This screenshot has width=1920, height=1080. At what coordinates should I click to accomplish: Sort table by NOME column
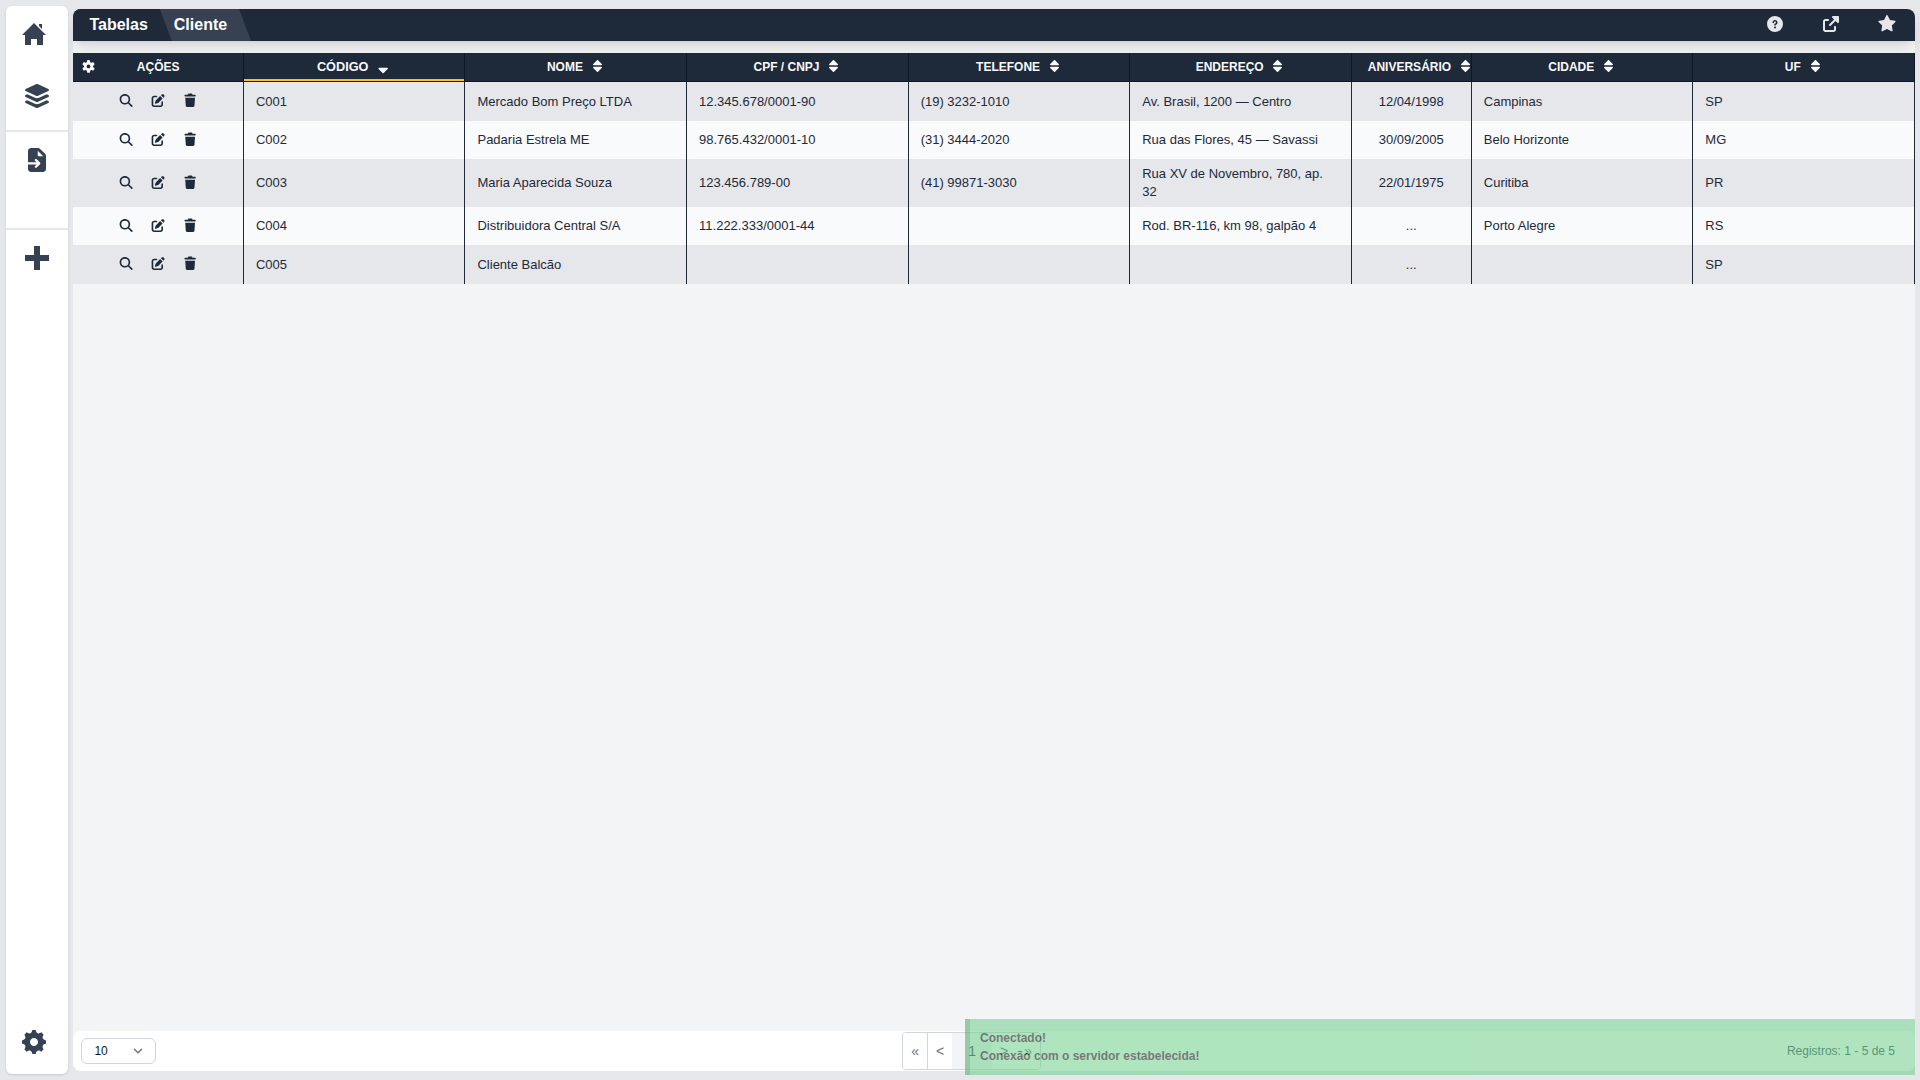point(575,66)
